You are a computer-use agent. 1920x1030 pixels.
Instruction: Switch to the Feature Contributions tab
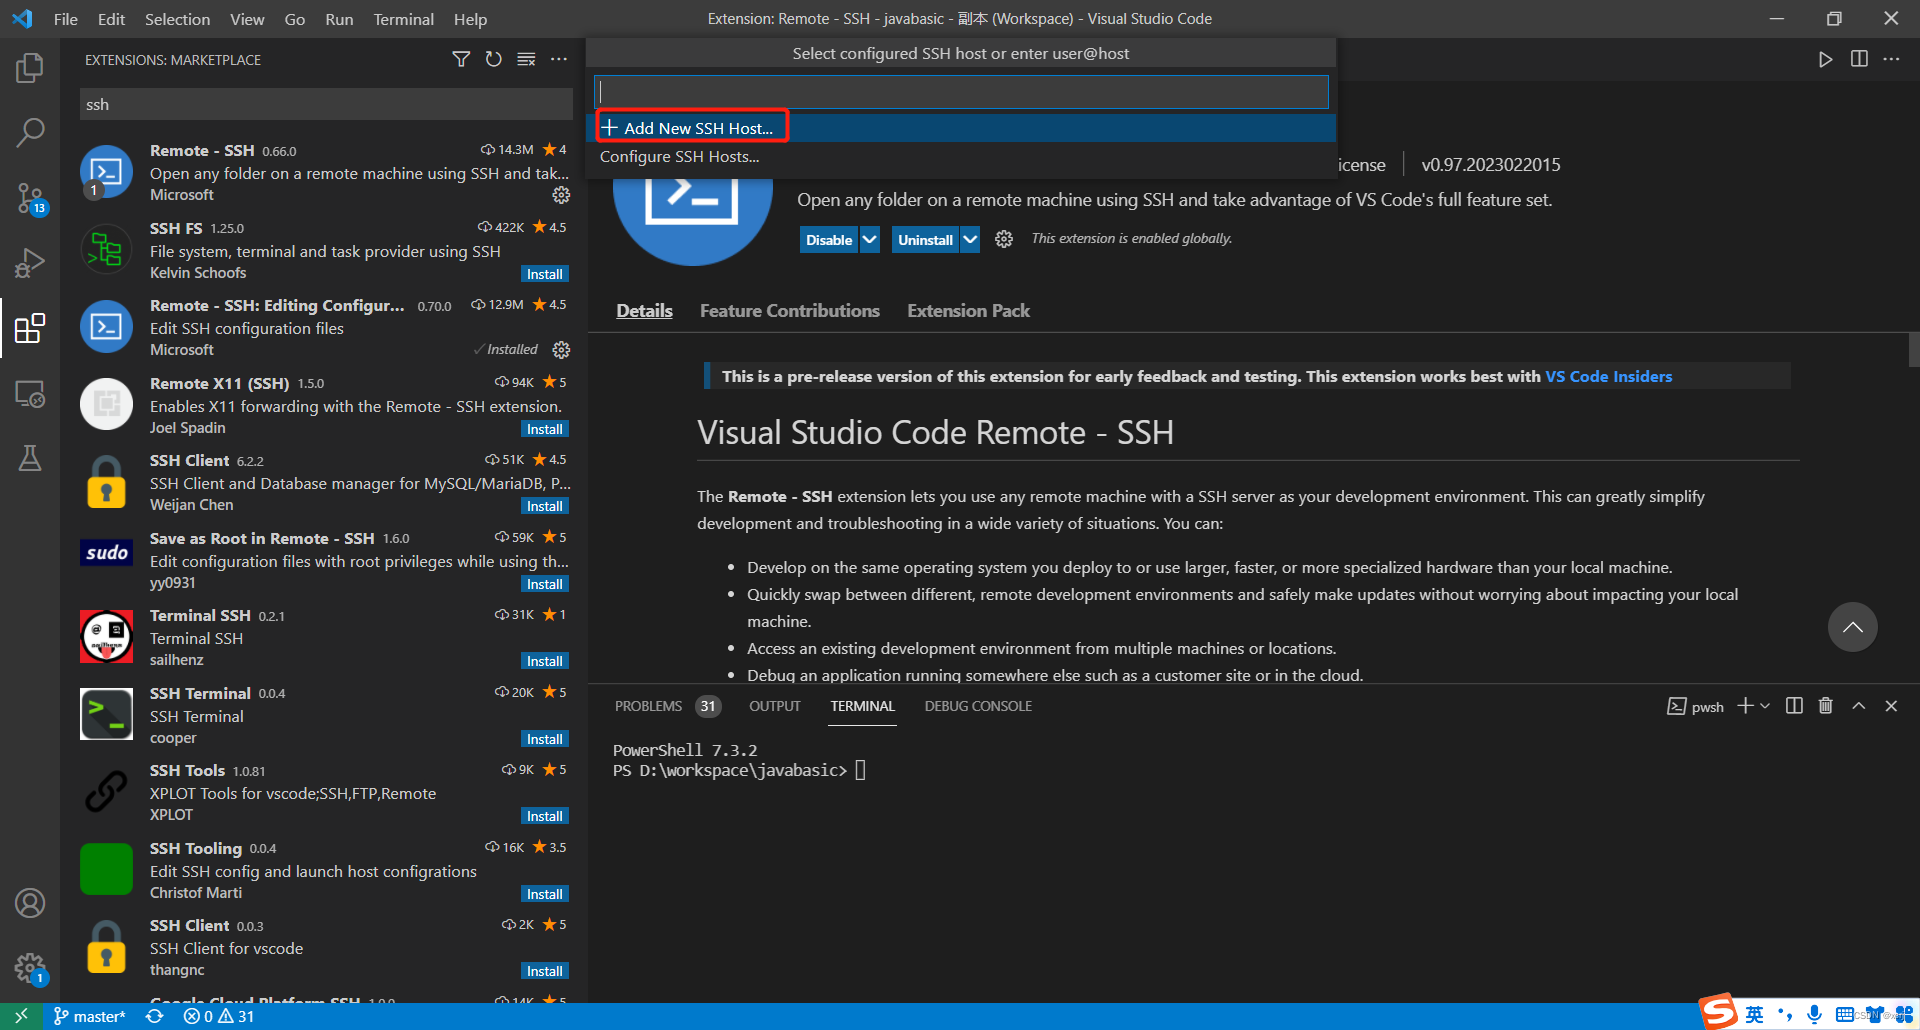click(x=789, y=310)
